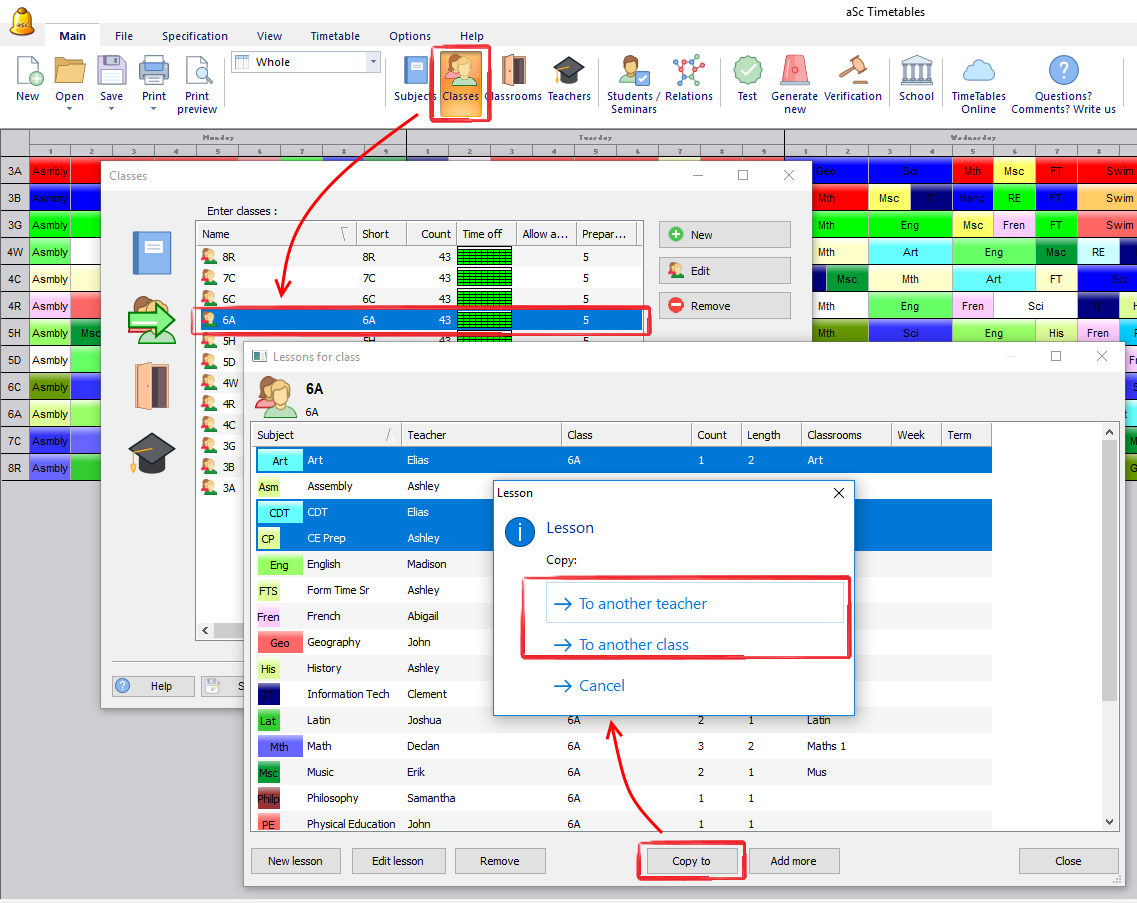Click the subjects book icon in Classes sidebar
Viewport: 1137px width, 903px height.
click(x=152, y=252)
